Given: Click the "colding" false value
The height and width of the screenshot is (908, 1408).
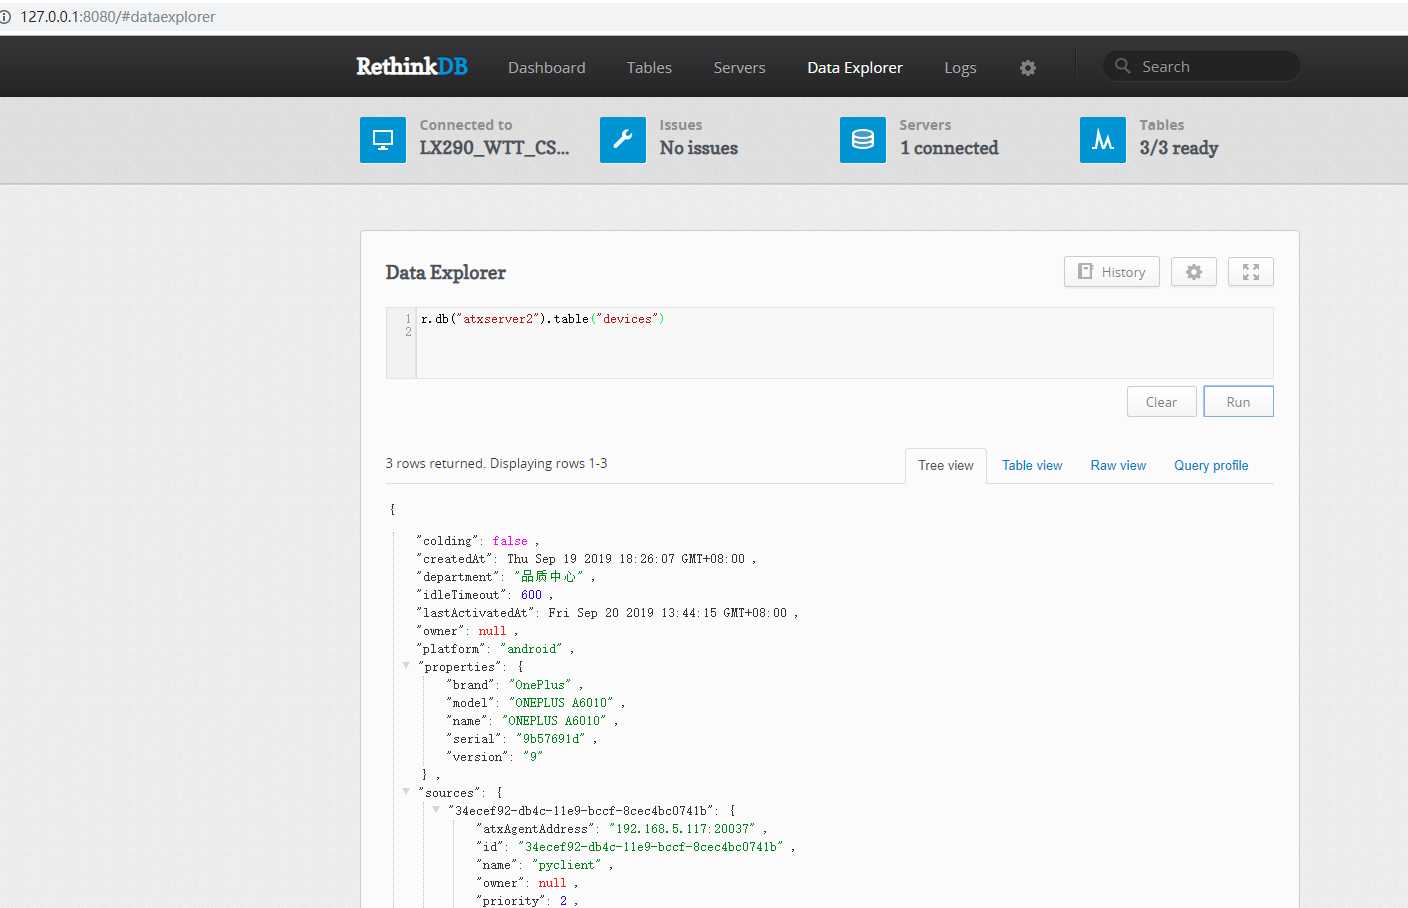Looking at the screenshot, I should [x=510, y=541].
